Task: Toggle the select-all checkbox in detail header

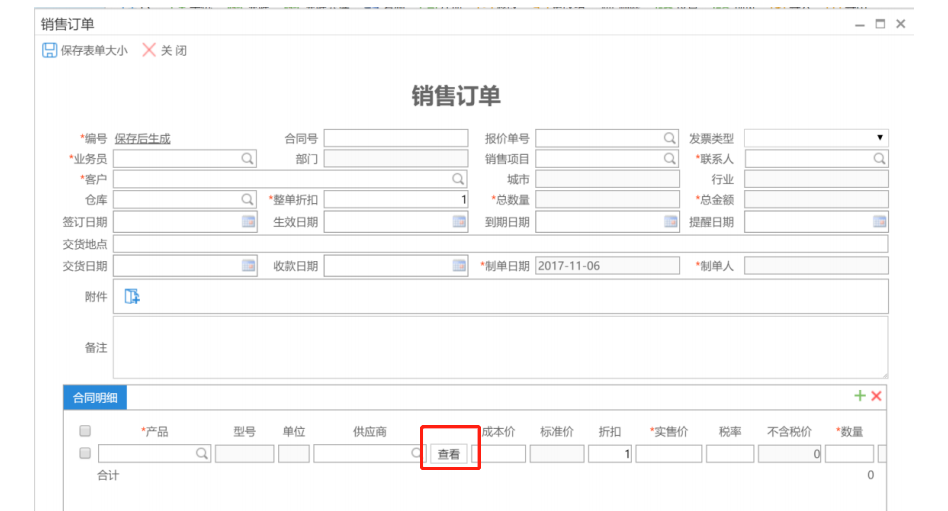Action: (x=85, y=432)
